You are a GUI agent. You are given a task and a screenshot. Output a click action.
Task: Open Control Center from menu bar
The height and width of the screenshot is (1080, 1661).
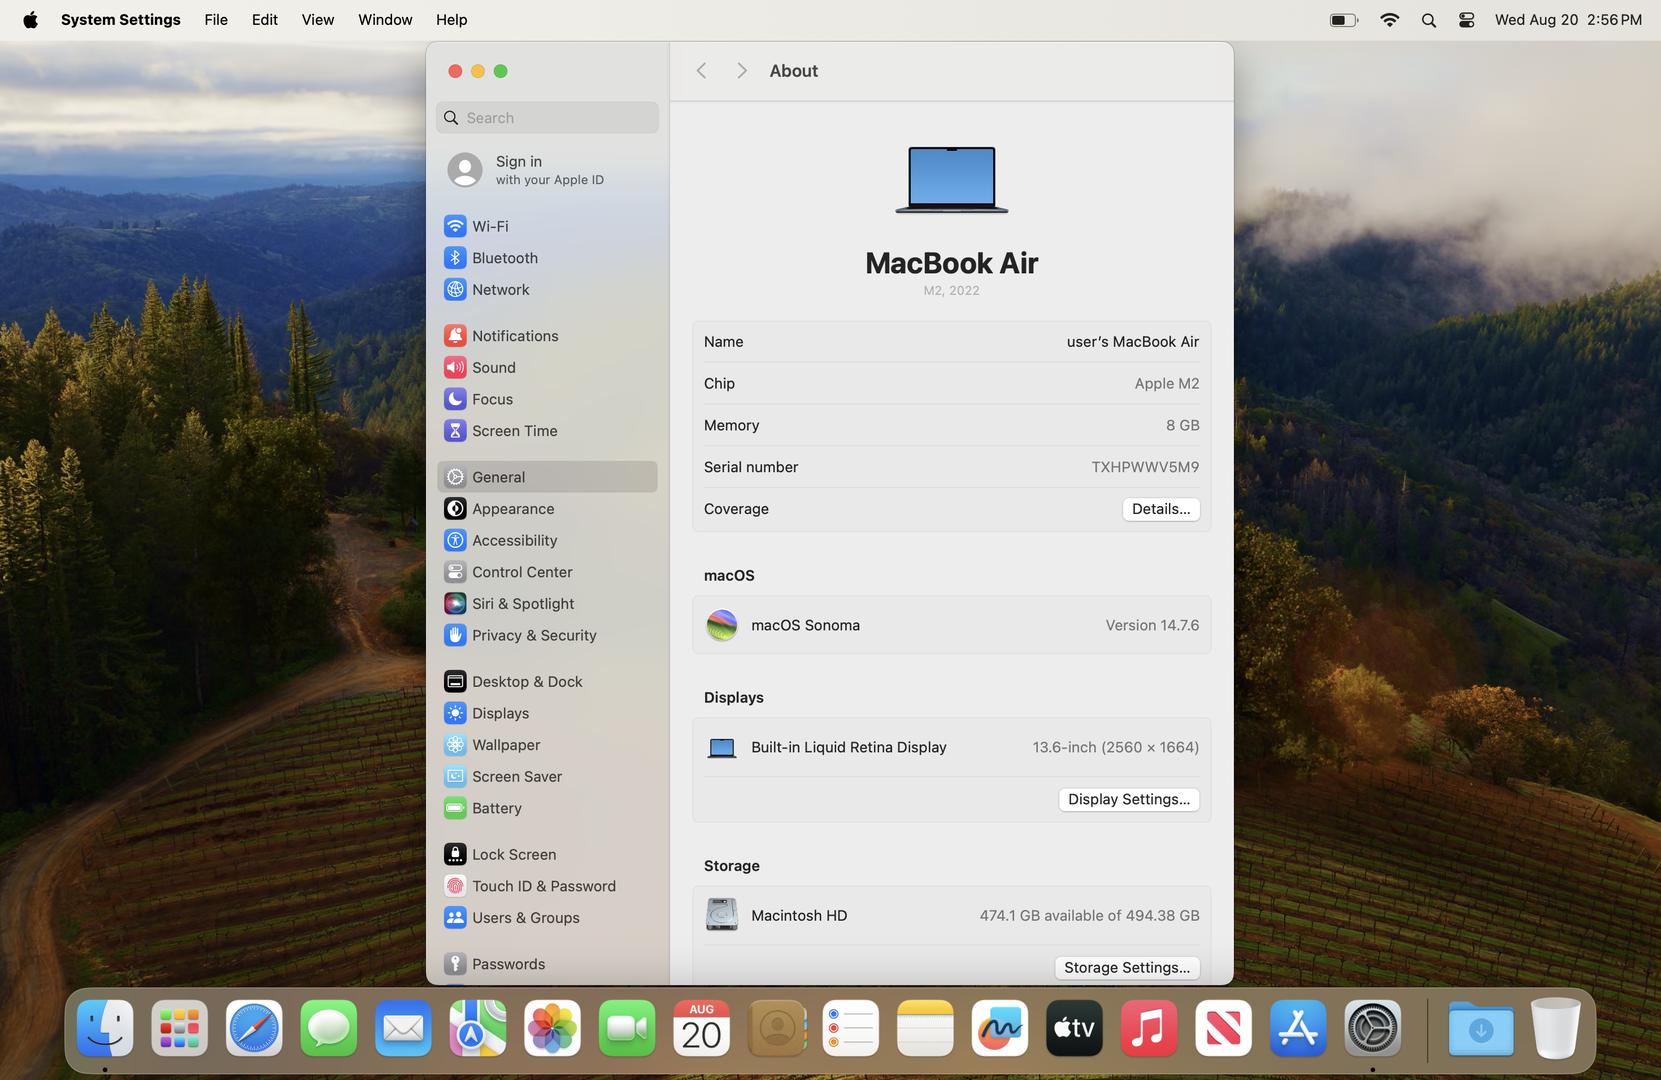(1466, 20)
